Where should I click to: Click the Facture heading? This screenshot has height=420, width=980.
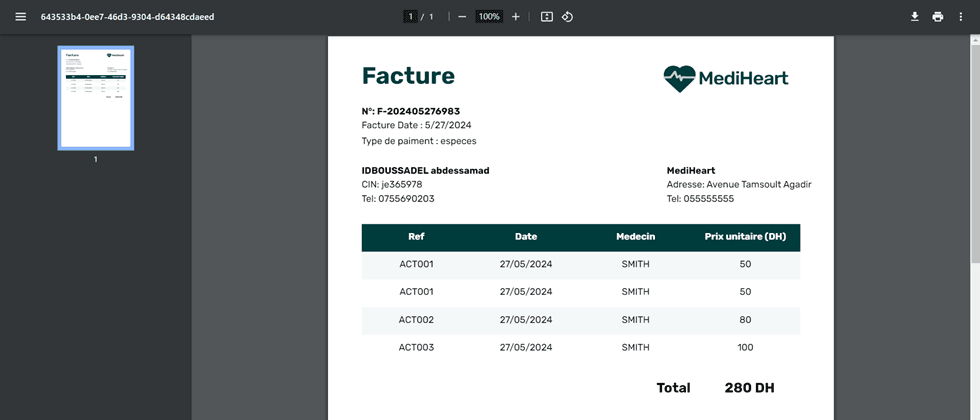click(408, 76)
